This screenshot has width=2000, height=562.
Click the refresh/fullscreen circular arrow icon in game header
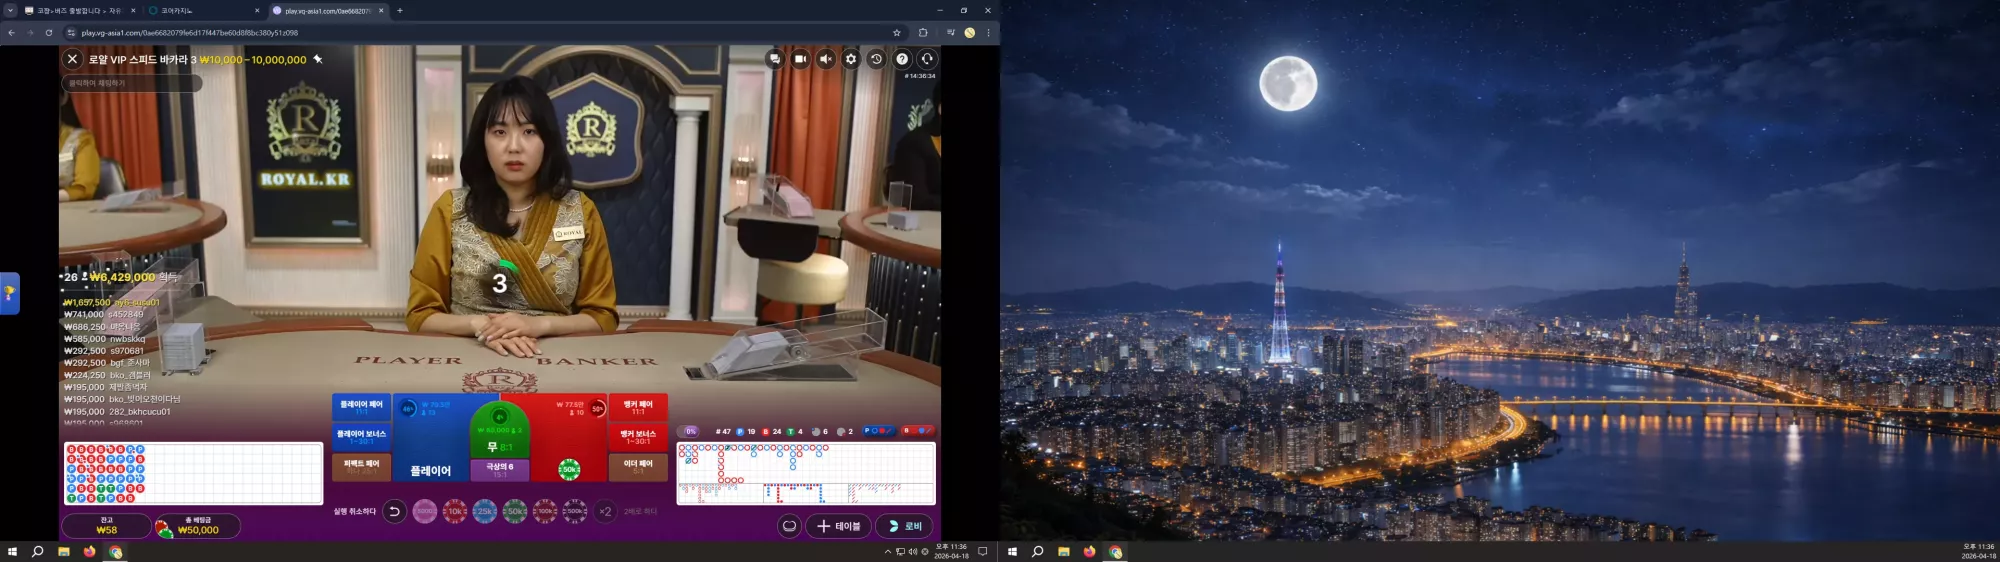(927, 59)
